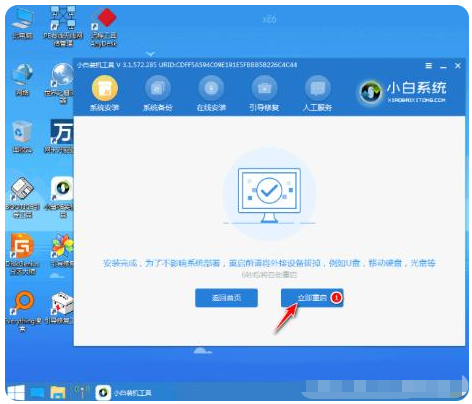Click the first-aid kit 引导修复 shortcut
This screenshot has height=404, width=472.
pyautogui.click(x=62, y=307)
